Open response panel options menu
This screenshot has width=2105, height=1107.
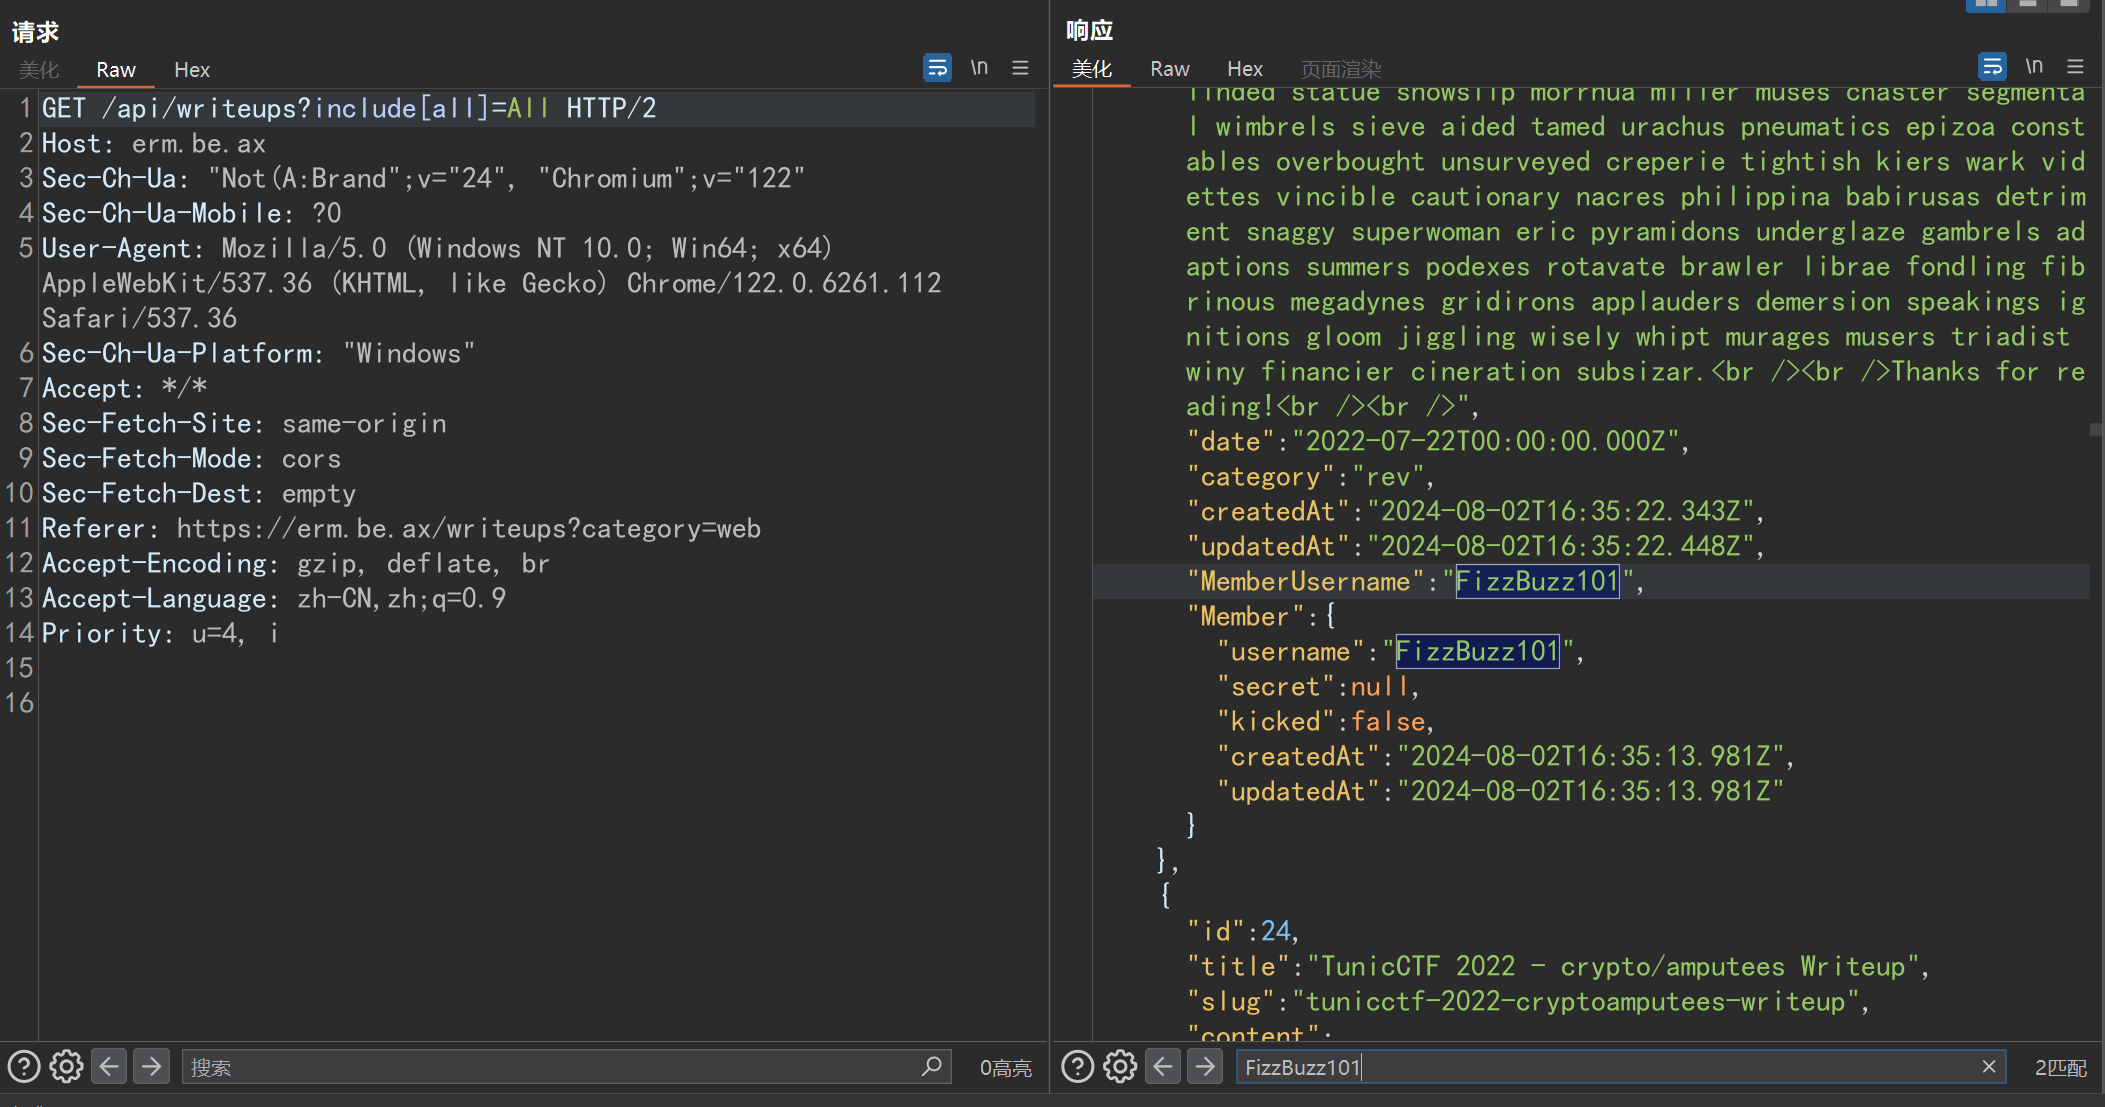pyautogui.click(x=2075, y=67)
